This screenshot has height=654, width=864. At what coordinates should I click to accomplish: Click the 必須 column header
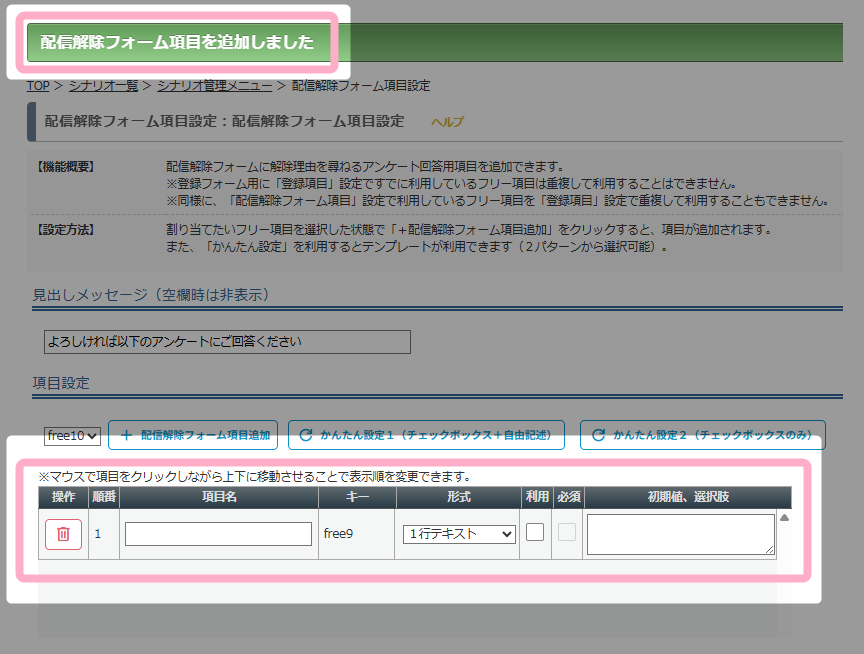click(x=569, y=497)
